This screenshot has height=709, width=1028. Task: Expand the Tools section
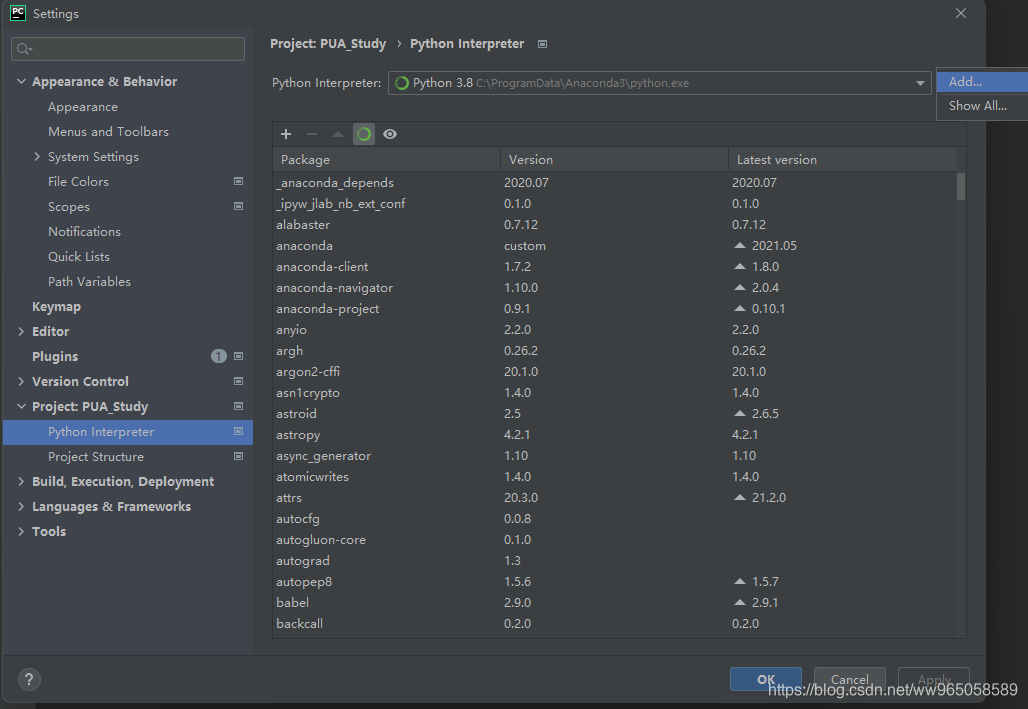tap(21, 531)
